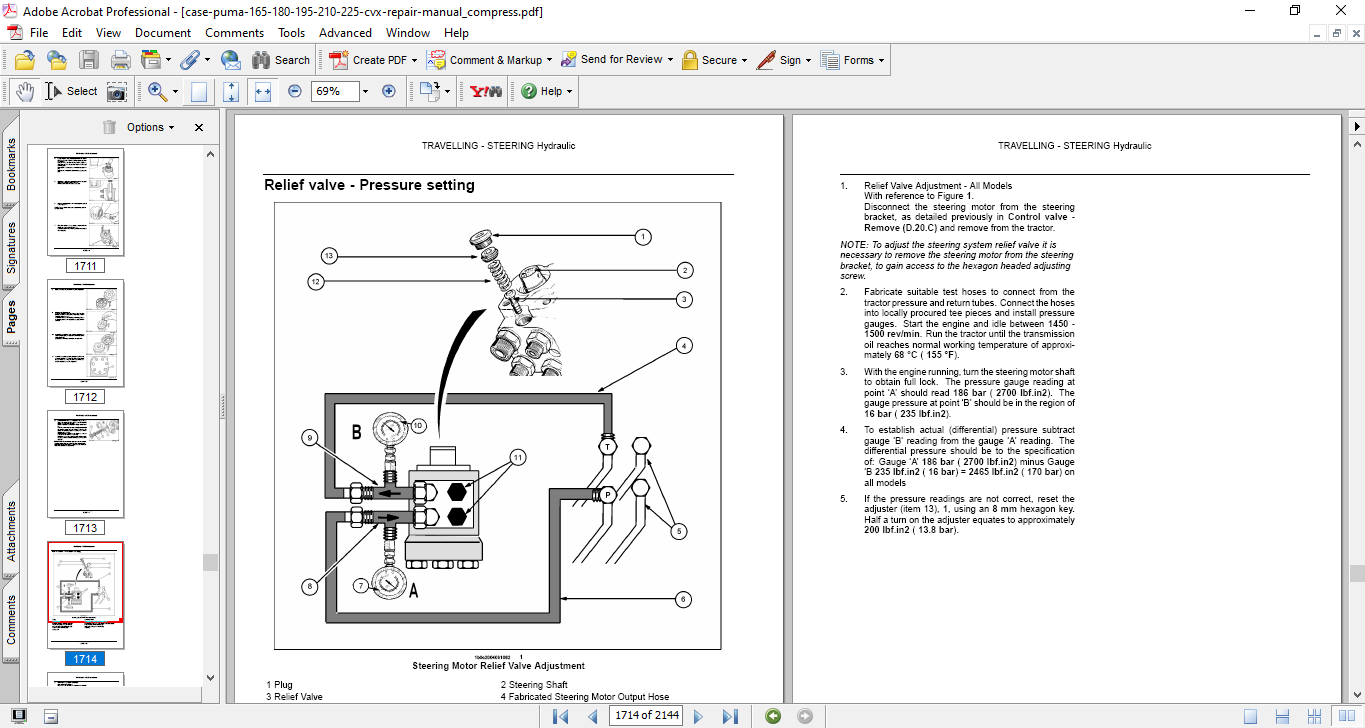Click the Print icon

coord(120,60)
